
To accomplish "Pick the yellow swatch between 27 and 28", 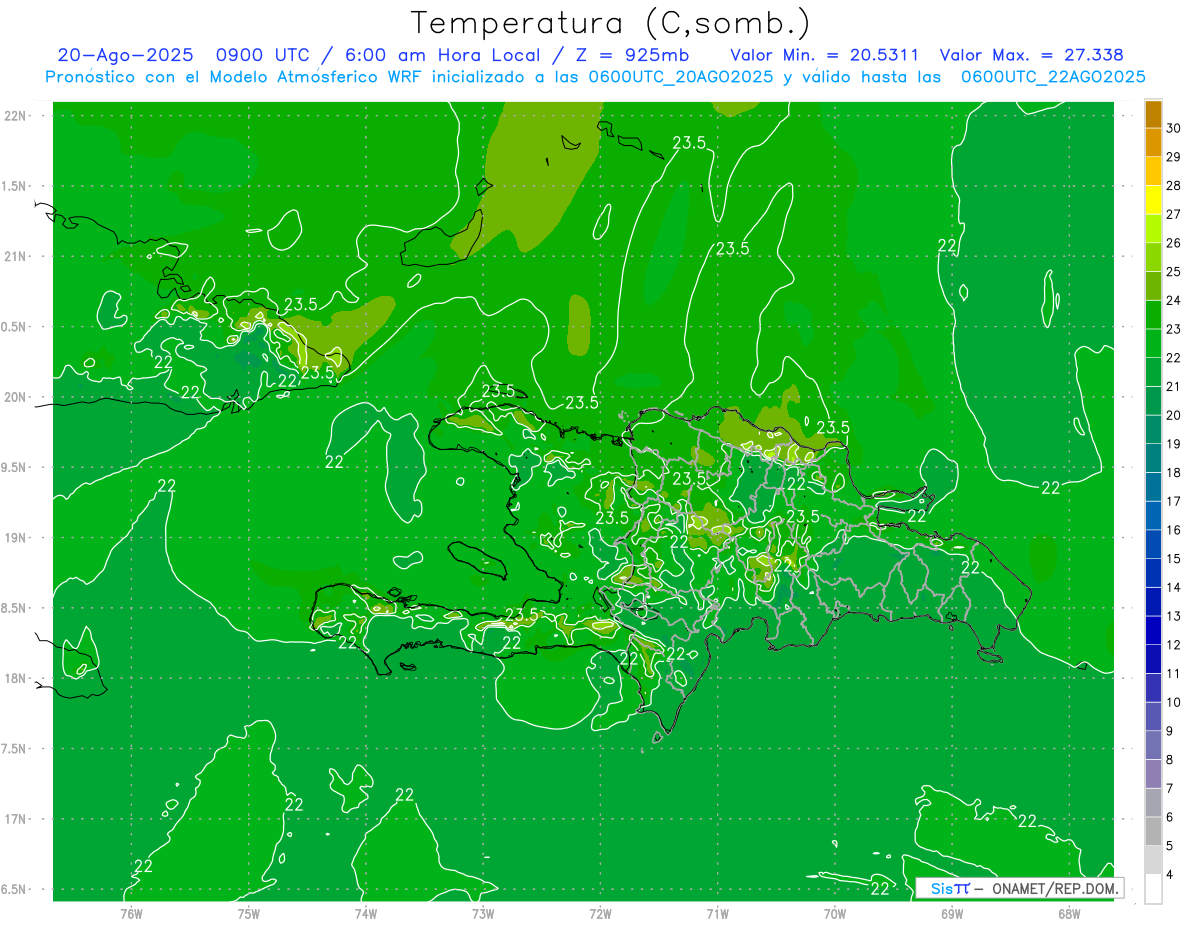I will (1153, 199).
